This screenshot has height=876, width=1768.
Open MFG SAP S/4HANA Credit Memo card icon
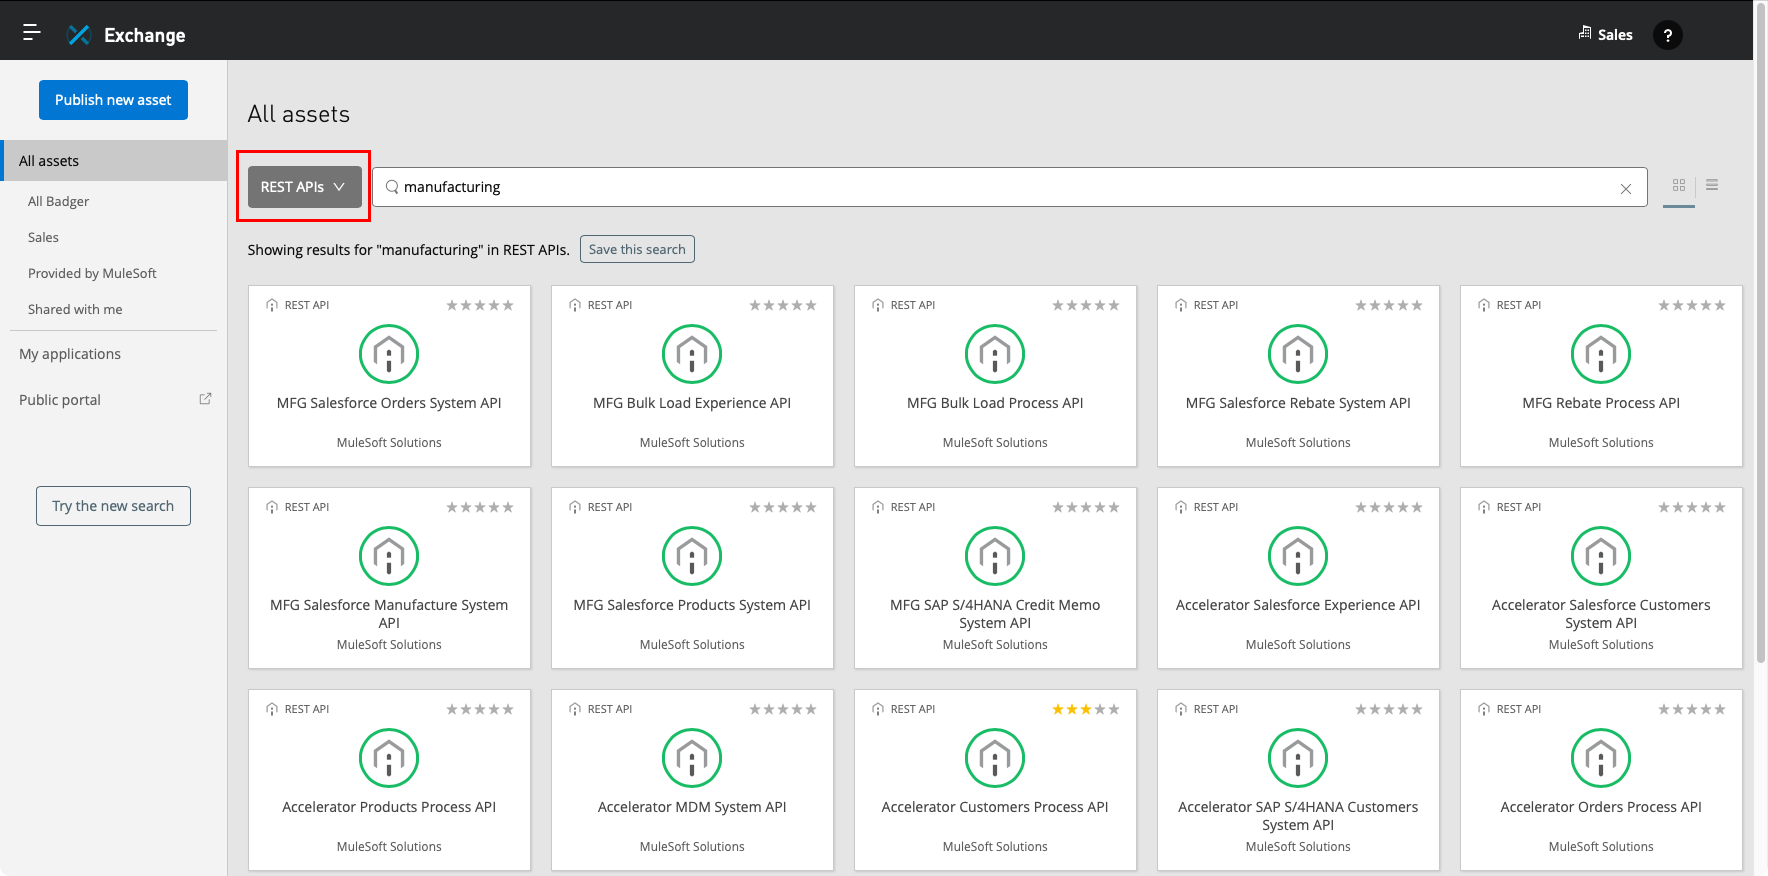pos(995,556)
